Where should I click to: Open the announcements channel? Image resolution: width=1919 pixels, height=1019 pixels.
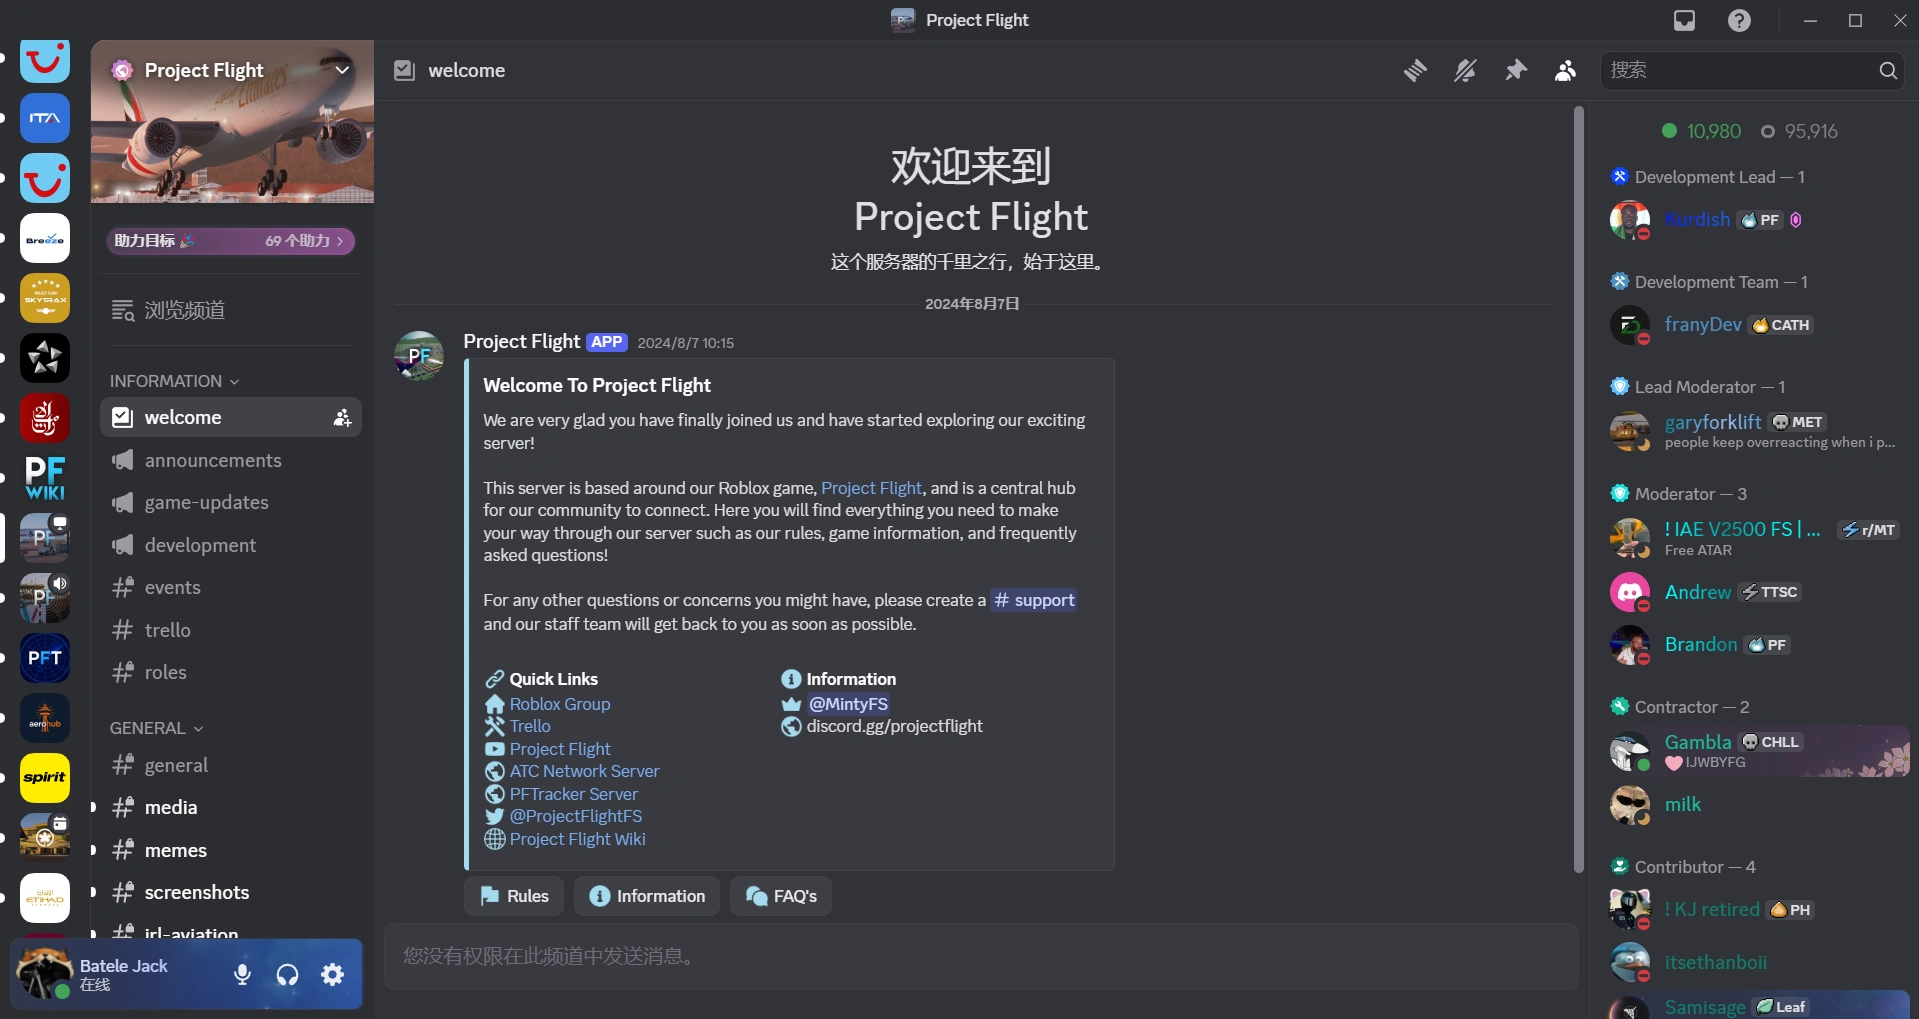(x=213, y=460)
